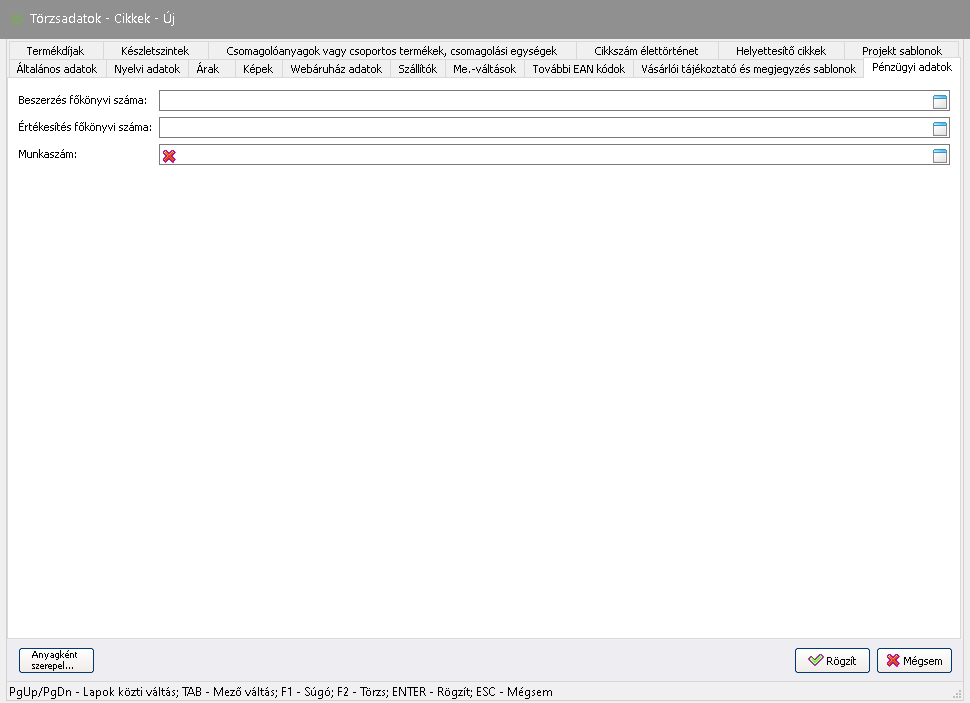970x703 pixels.
Task: Open the Készletszintek tab
Action: [154, 51]
